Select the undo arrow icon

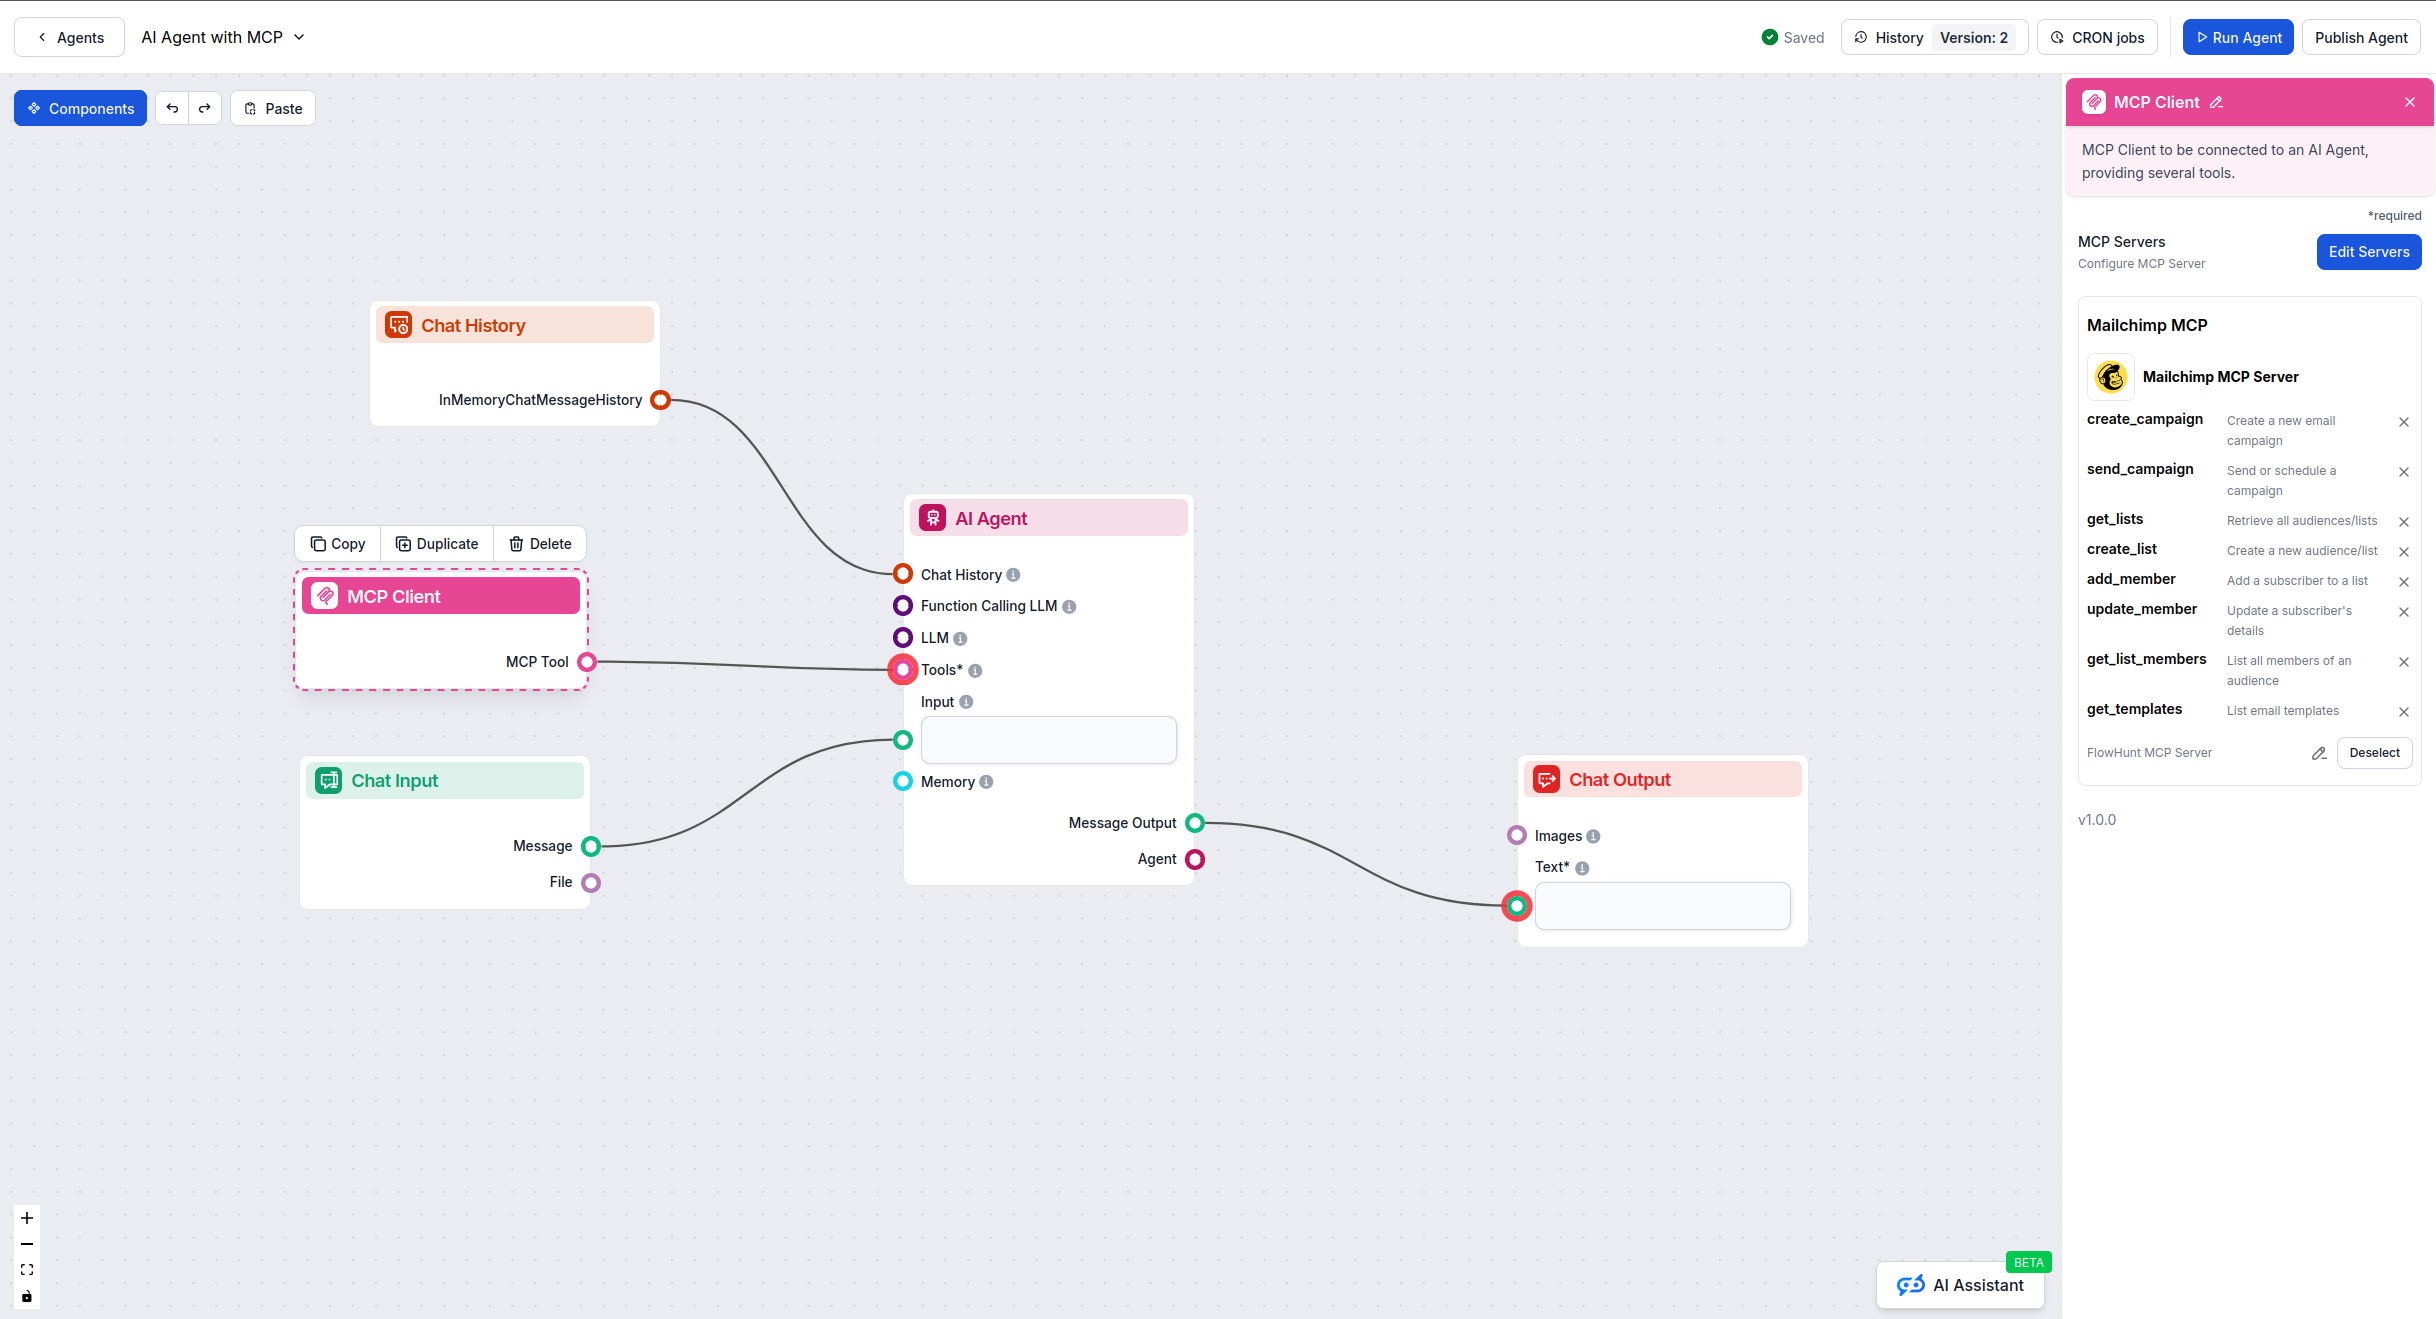pyautogui.click(x=171, y=108)
